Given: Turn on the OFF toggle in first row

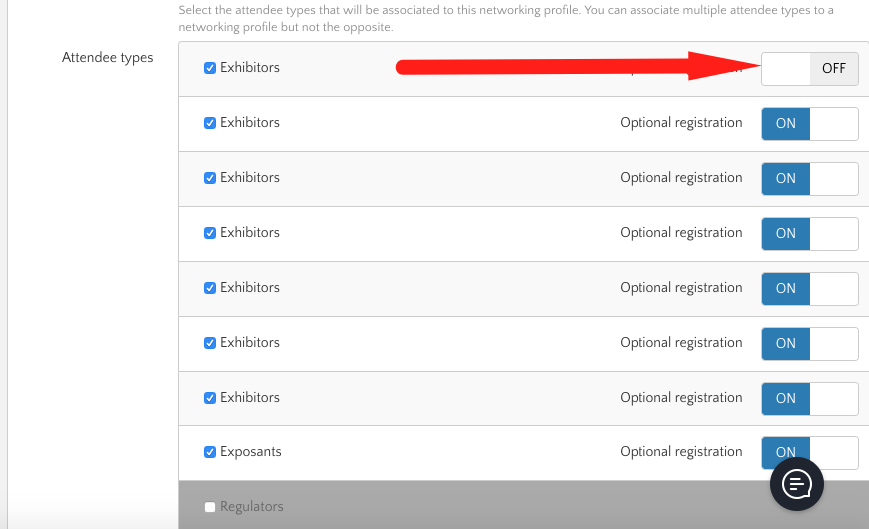Looking at the screenshot, I should 809,69.
